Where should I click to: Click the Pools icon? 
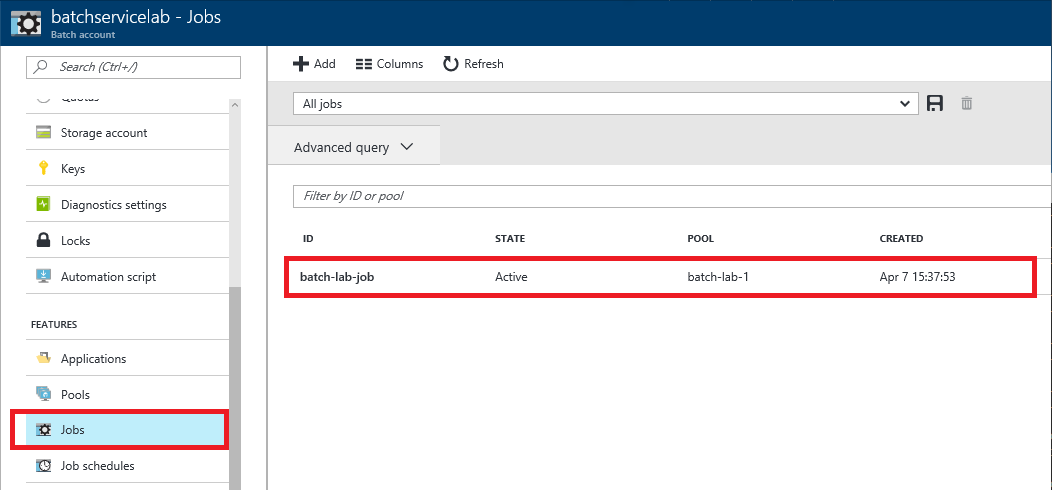coord(44,395)
